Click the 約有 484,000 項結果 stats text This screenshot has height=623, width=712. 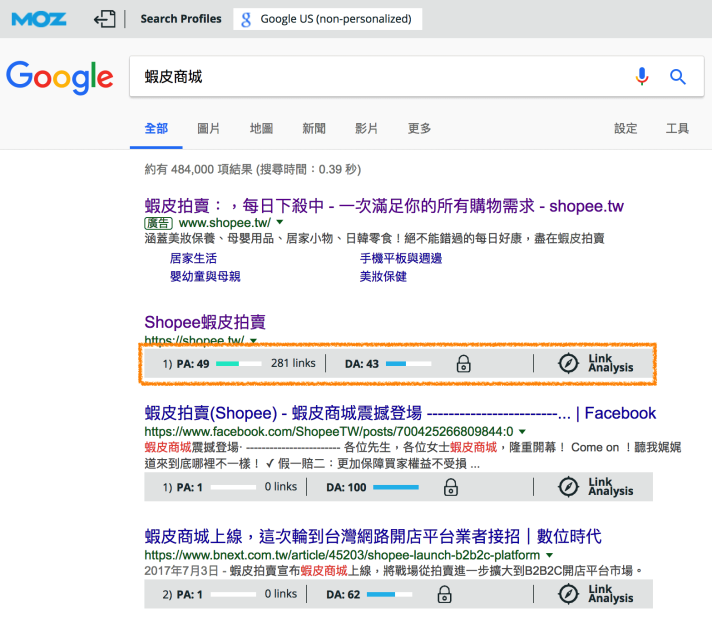(252, 169)
